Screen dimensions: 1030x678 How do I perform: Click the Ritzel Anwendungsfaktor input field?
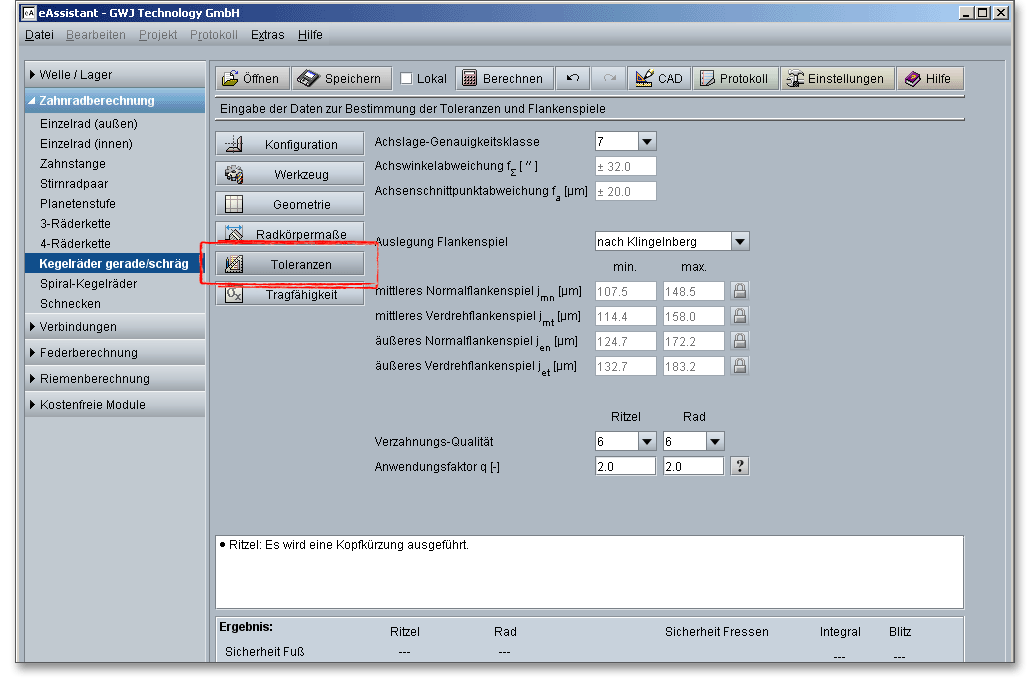tap(625, 466)
